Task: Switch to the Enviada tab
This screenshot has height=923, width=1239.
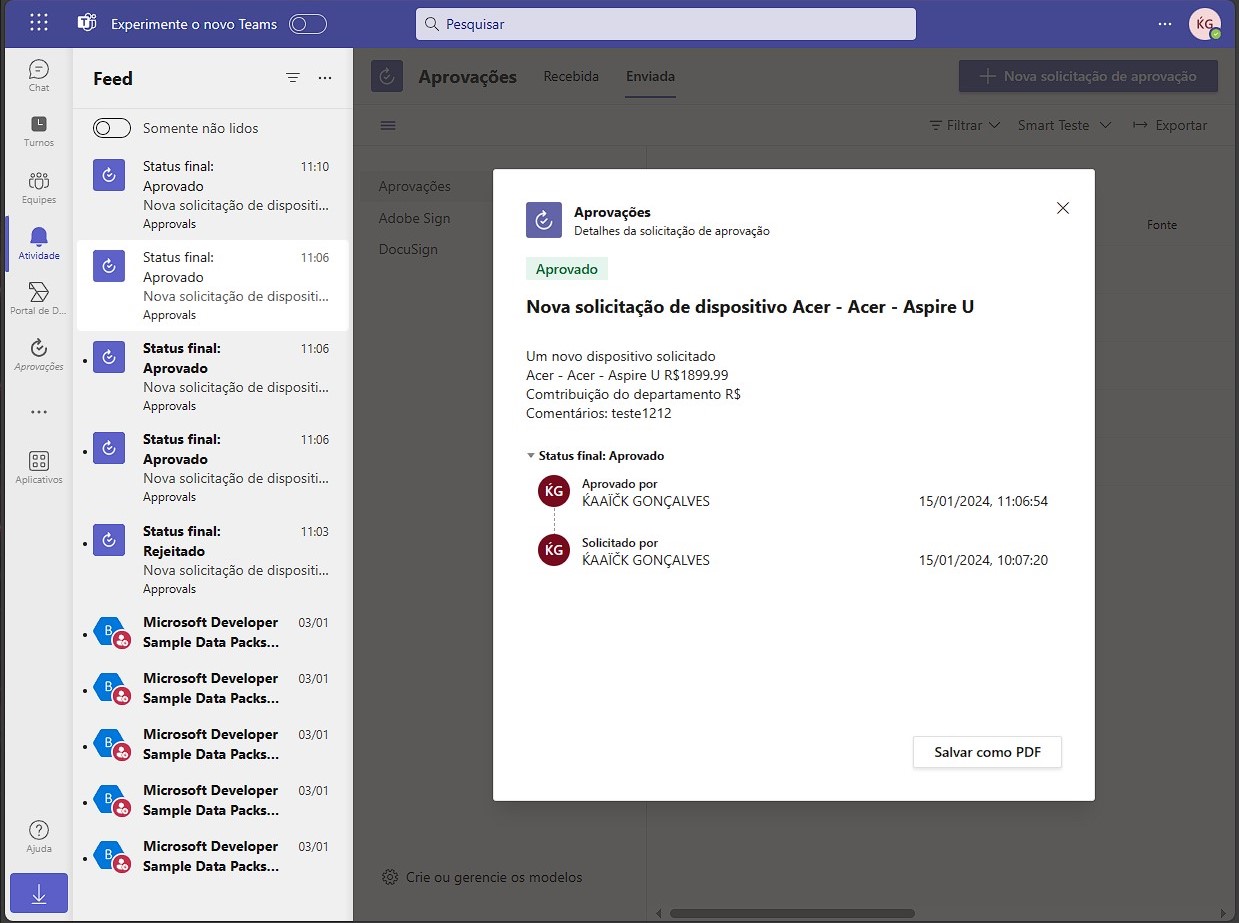Action: tap(650, 76)
